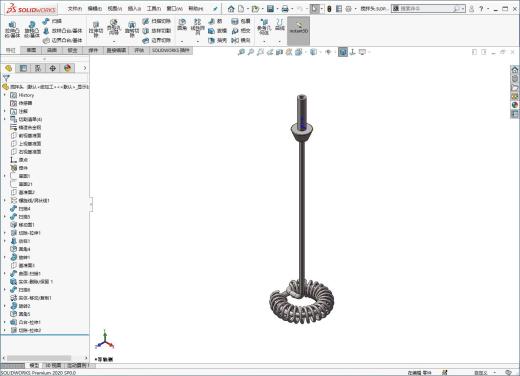520x376 pixels.
Task: Switch to the DimXpertManager crosshair tab
Action: (53, 68)
